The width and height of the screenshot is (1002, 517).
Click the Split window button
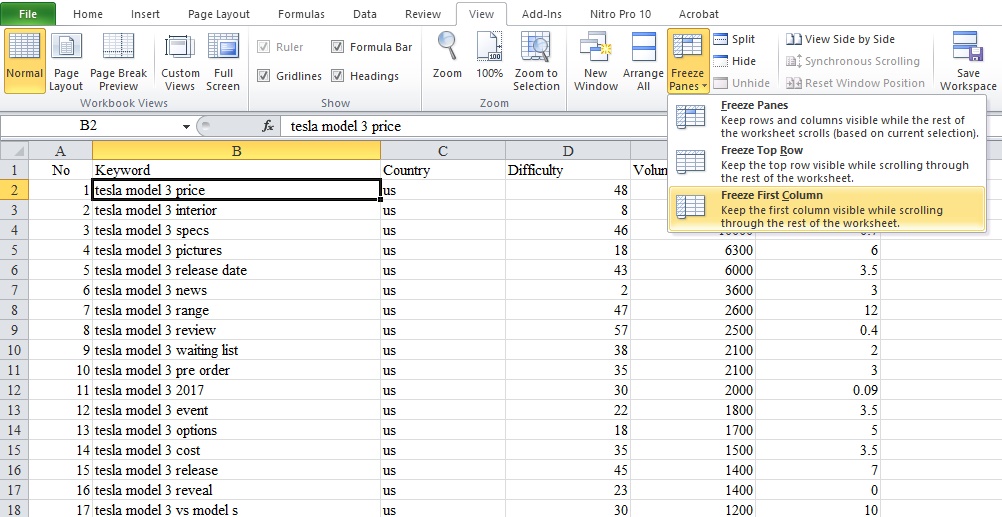point(734,39)
